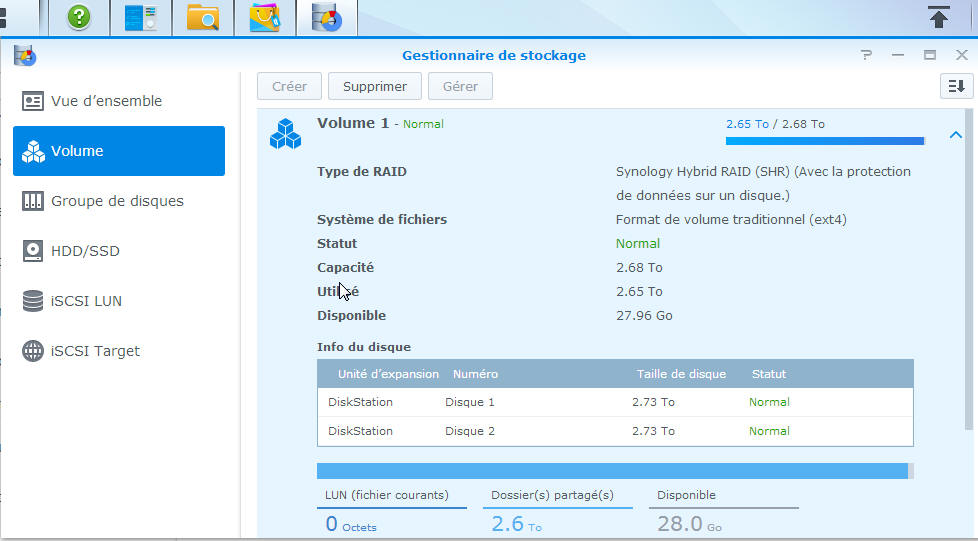
Task: Click the Créer button
Action: pyautogui.click(x=289, y=86)
